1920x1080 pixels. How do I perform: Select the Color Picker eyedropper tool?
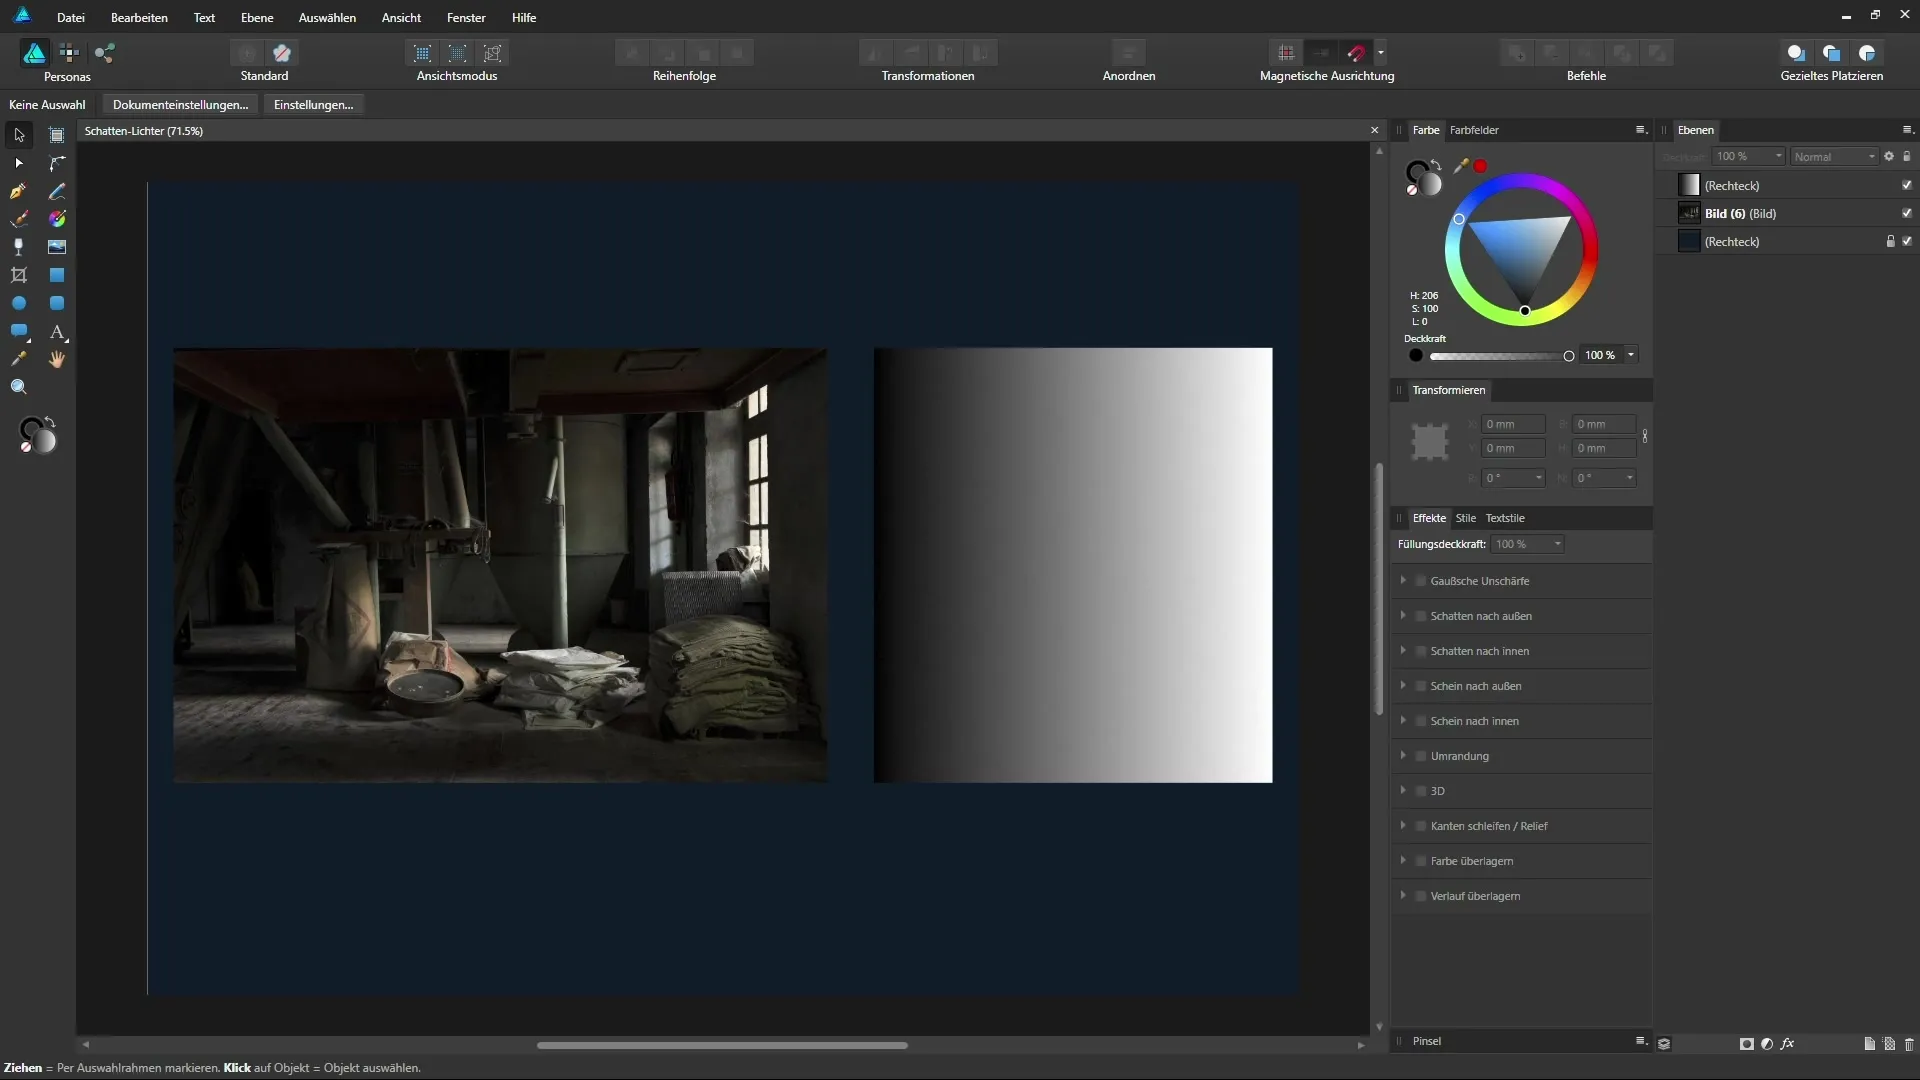tap(19, 359)
